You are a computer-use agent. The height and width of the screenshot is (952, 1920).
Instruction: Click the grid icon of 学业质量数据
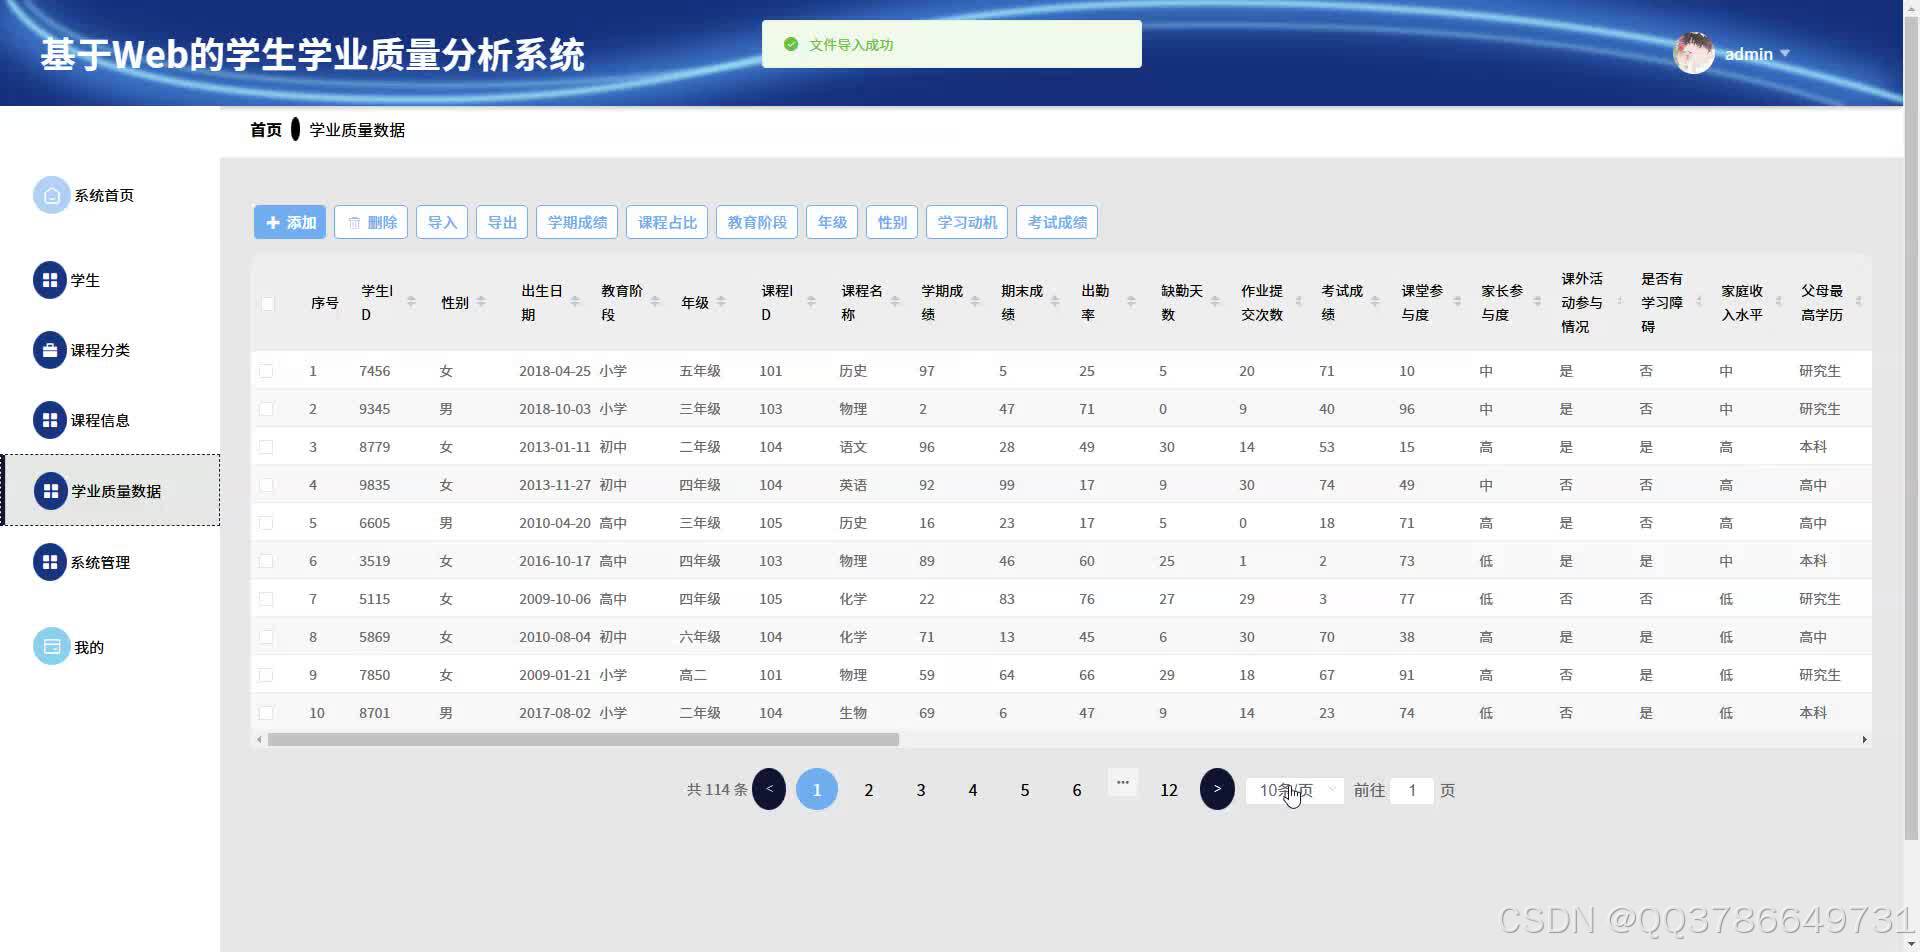coord(50,491)
